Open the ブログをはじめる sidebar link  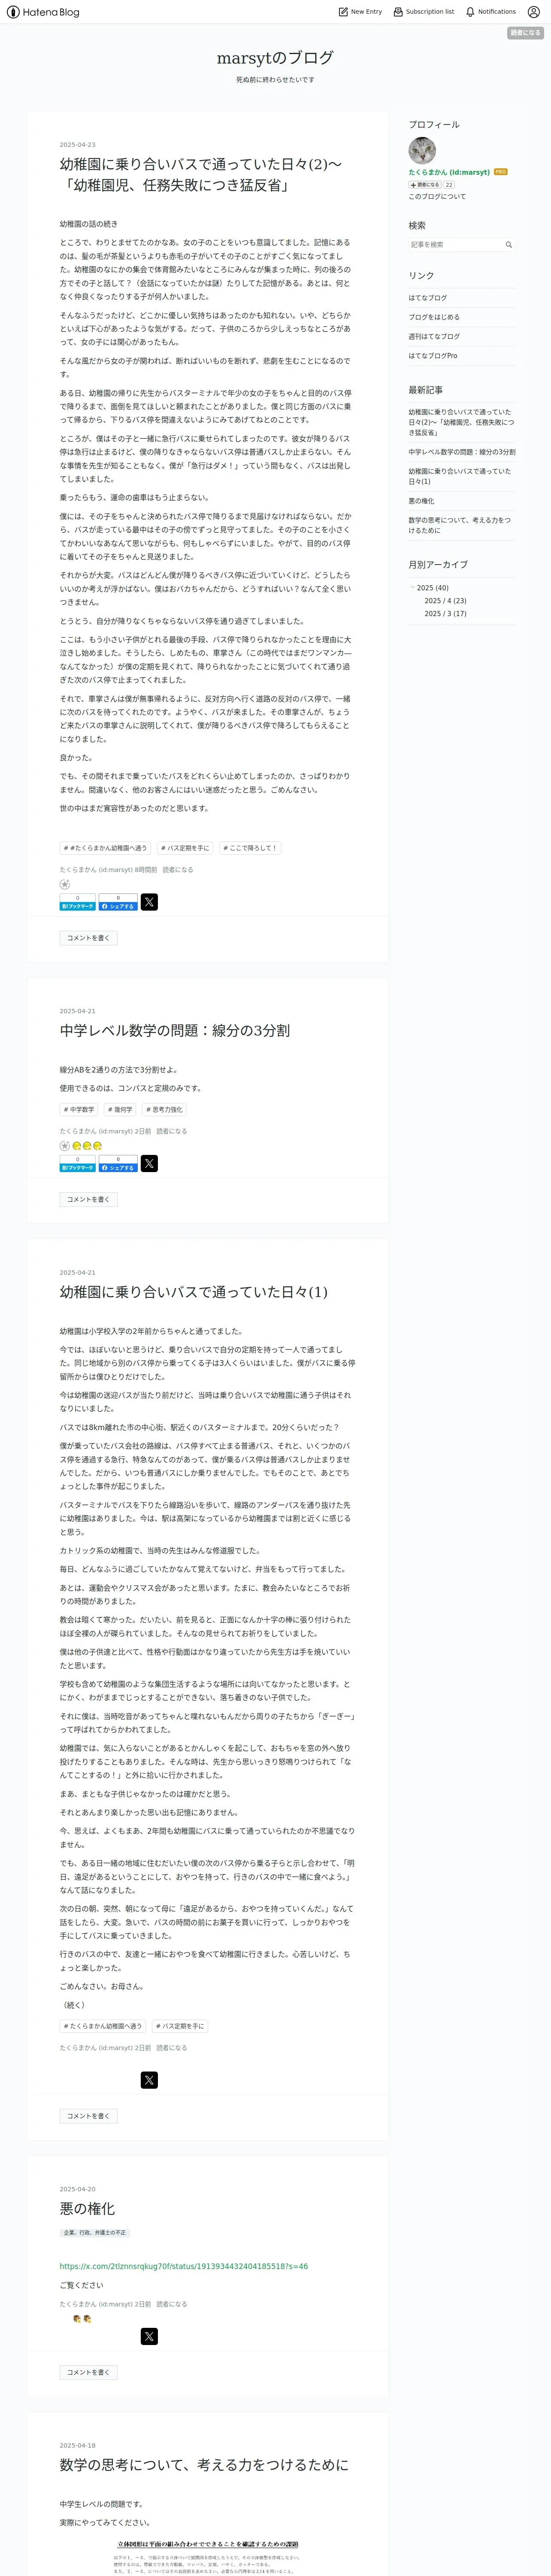[x=434, y=317]
